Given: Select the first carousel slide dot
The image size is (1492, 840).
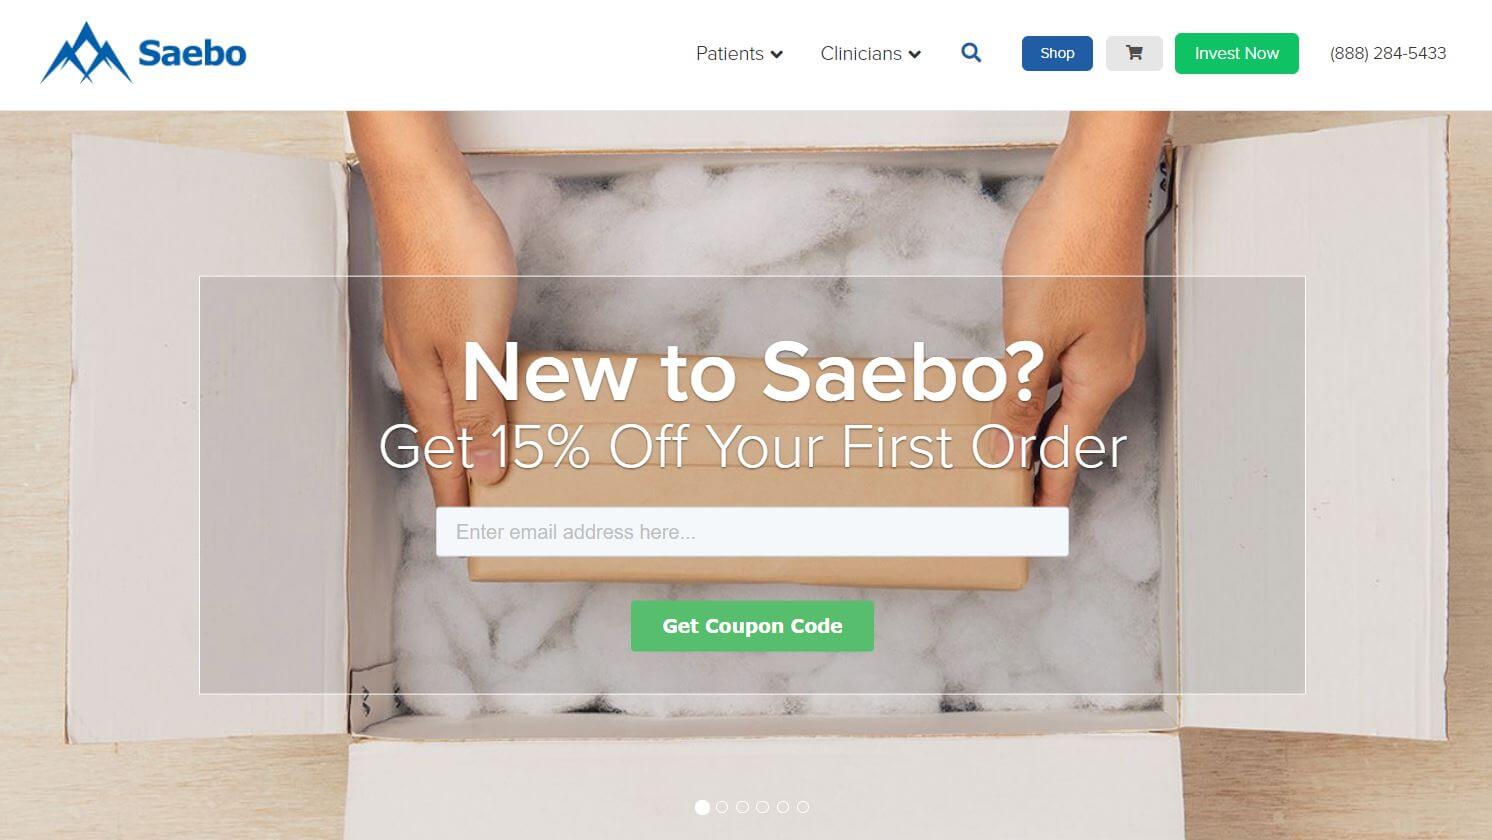Looking at the screenshot, I should (x=702, y=807).
